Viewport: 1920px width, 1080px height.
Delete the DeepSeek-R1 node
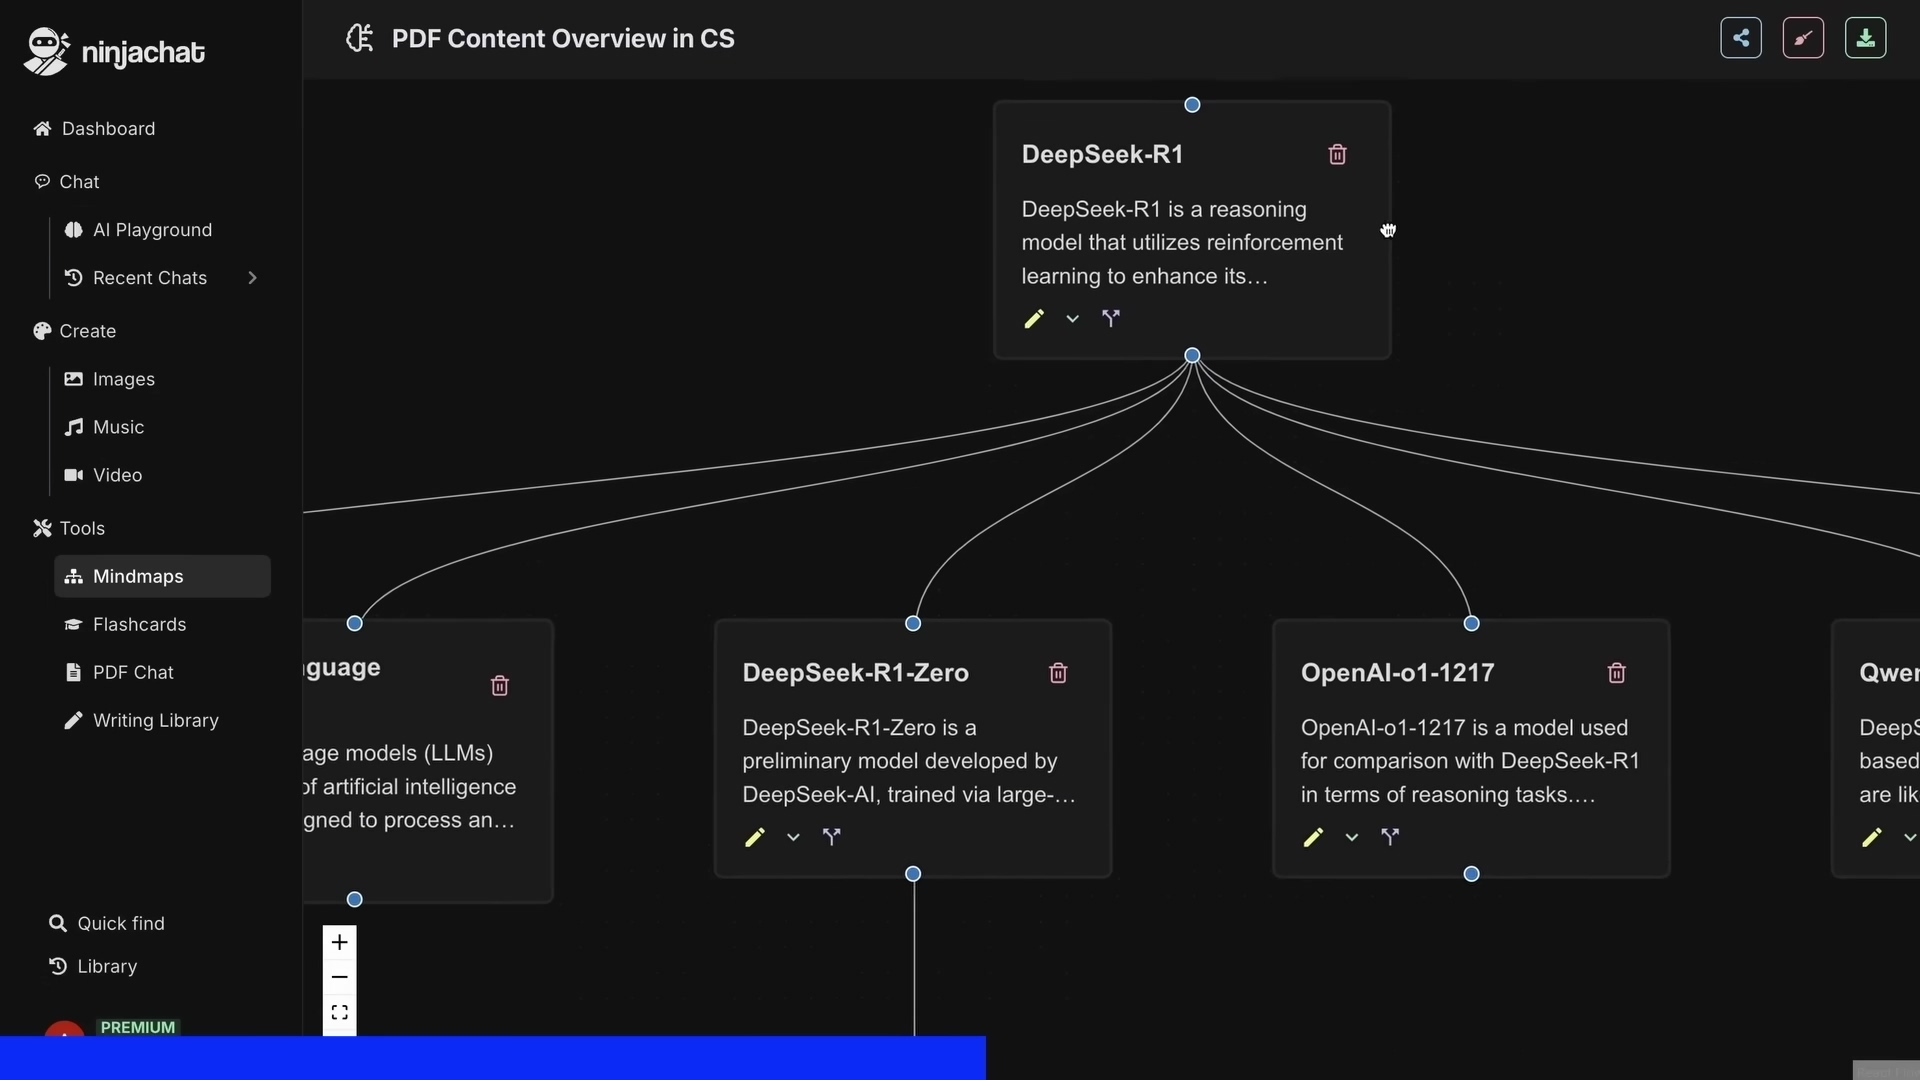pos(1337,154)
